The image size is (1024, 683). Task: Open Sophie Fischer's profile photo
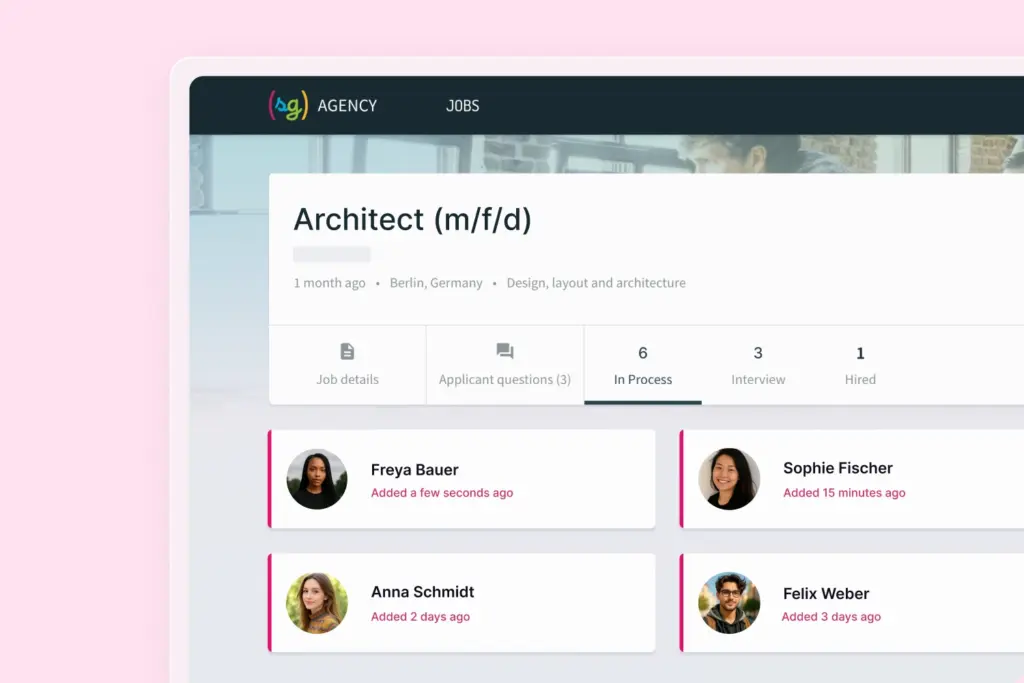(x=729, y=479)
